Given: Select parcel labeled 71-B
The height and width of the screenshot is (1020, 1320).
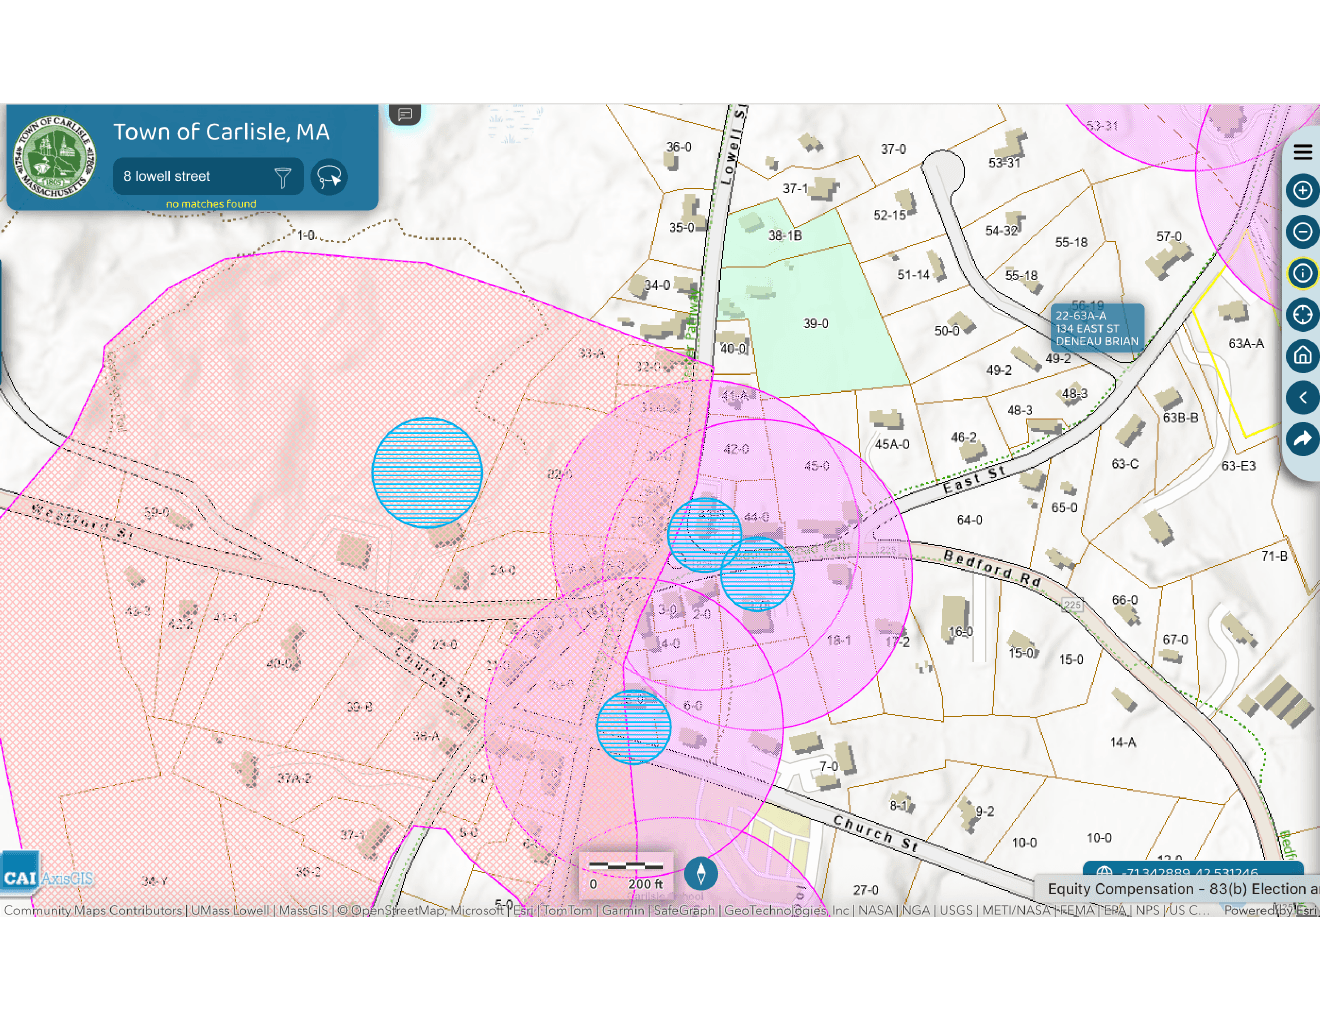Looking at the screenshot, I should click(x=1275, y=556).
